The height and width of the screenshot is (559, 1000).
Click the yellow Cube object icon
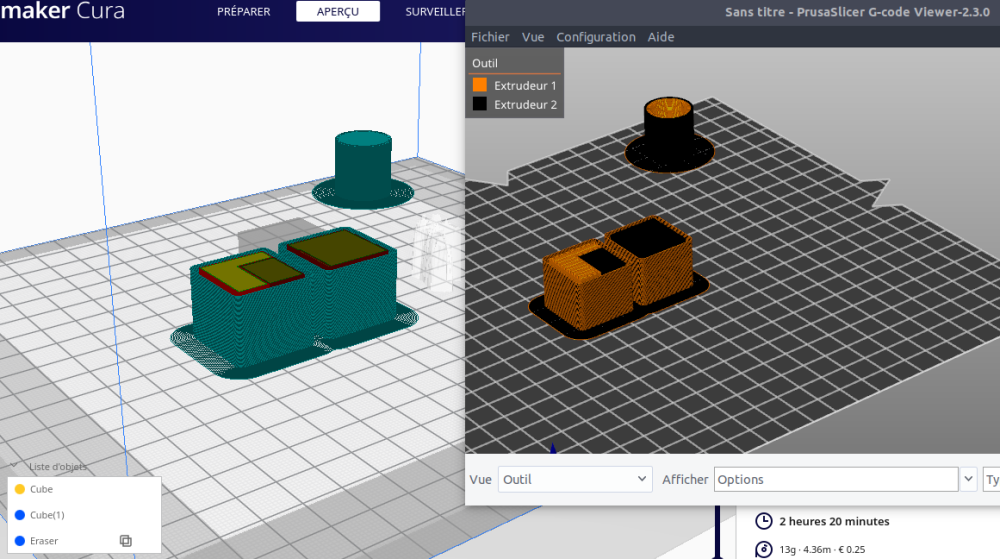19,489
